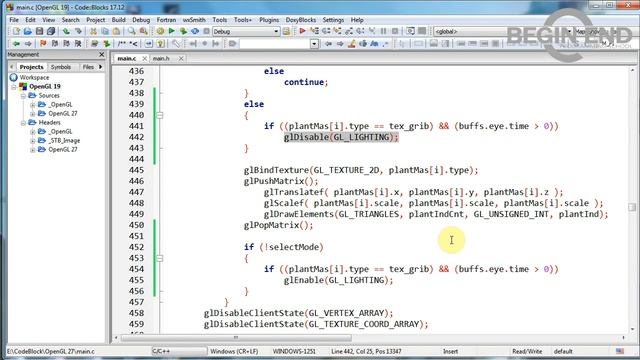640x360 pixels.
Task: Click the toolbar search text field
Action: [275, 44]
